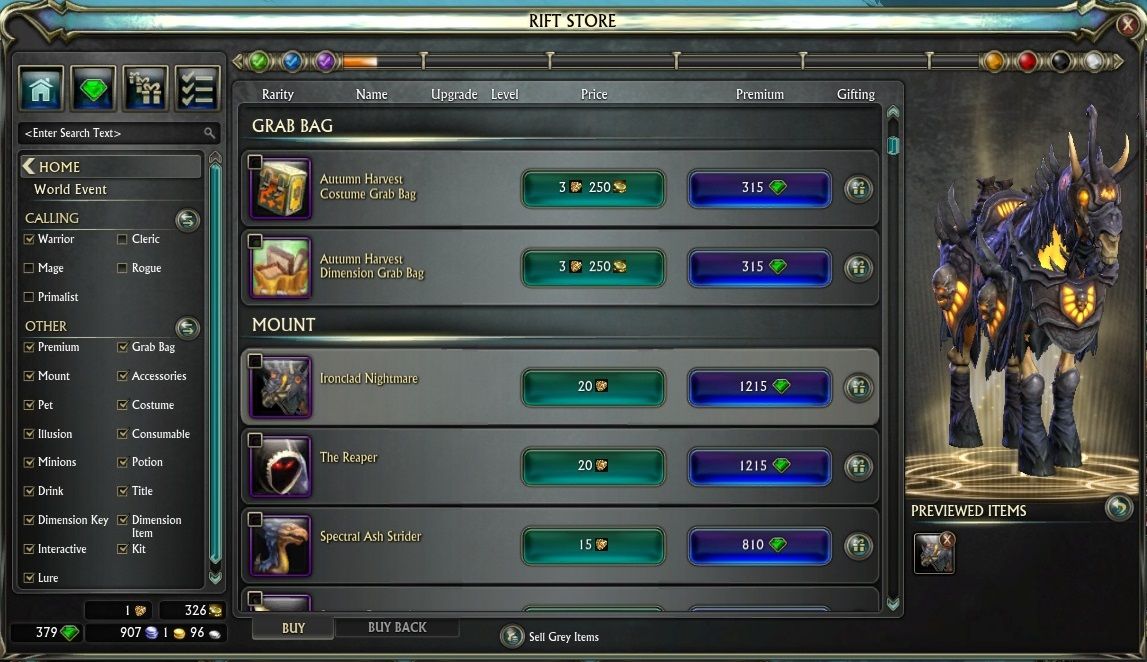Screen dimensions: 1147x662
Task: Buy Ironclad Nightmare for 1215 credits
Action: tap(759, 386)
